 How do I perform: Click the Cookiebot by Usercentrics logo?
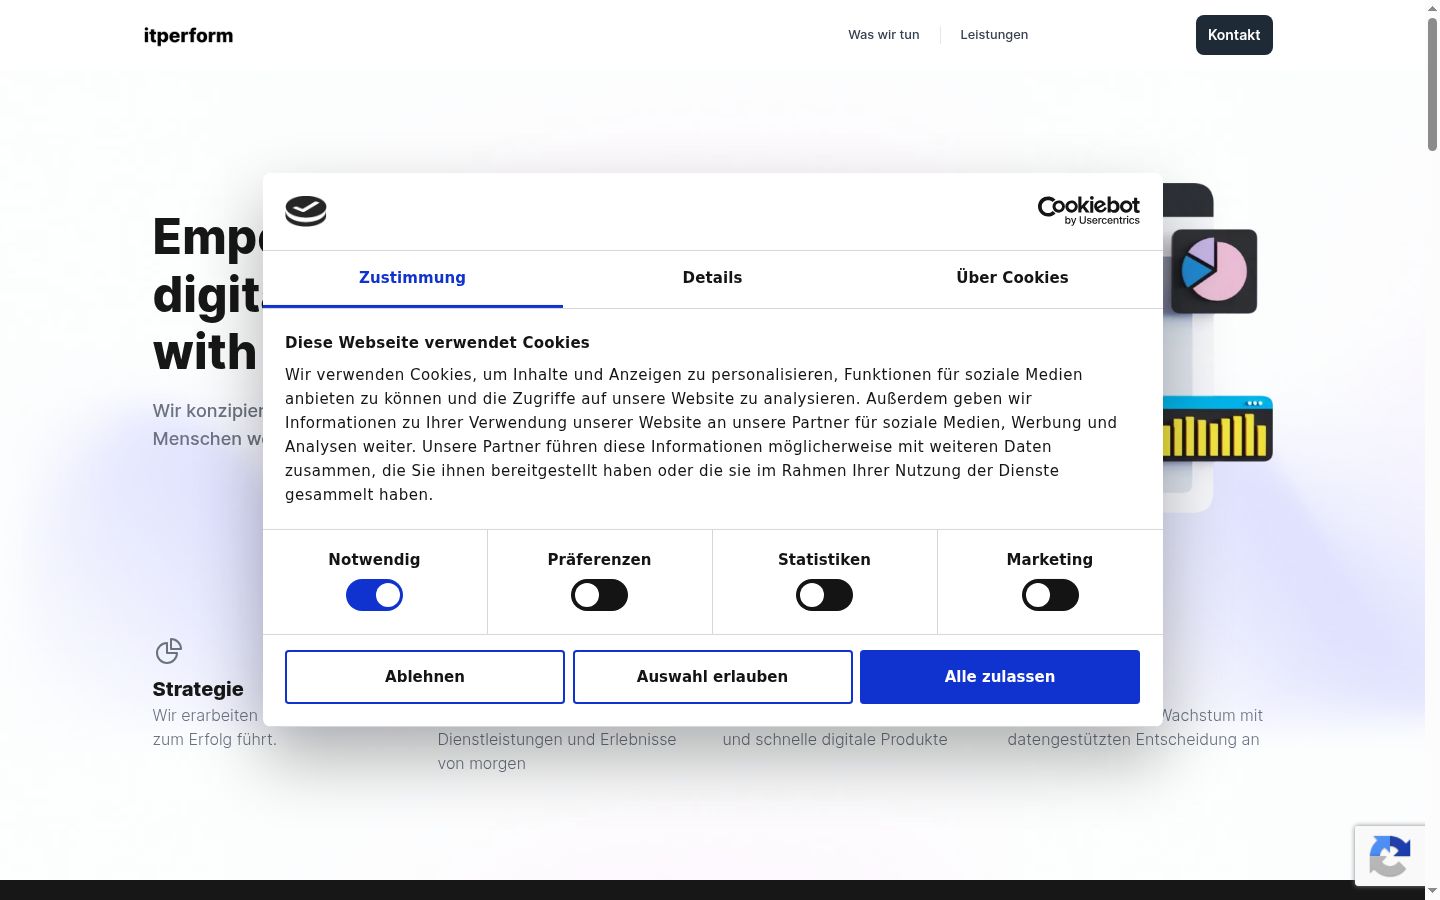tap(1088, 210)
